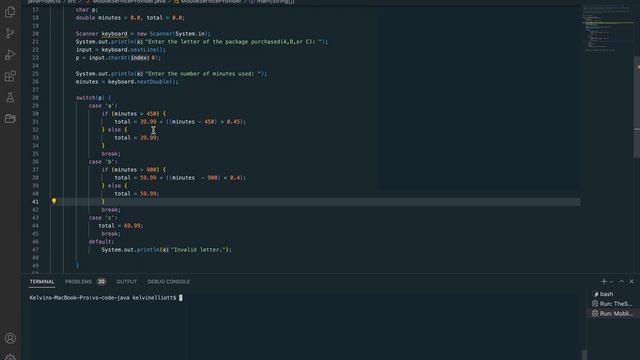Click the 'break;' statement on line 42
The image size is (640, 360).
pyautogui.click(x=111, y=209)
